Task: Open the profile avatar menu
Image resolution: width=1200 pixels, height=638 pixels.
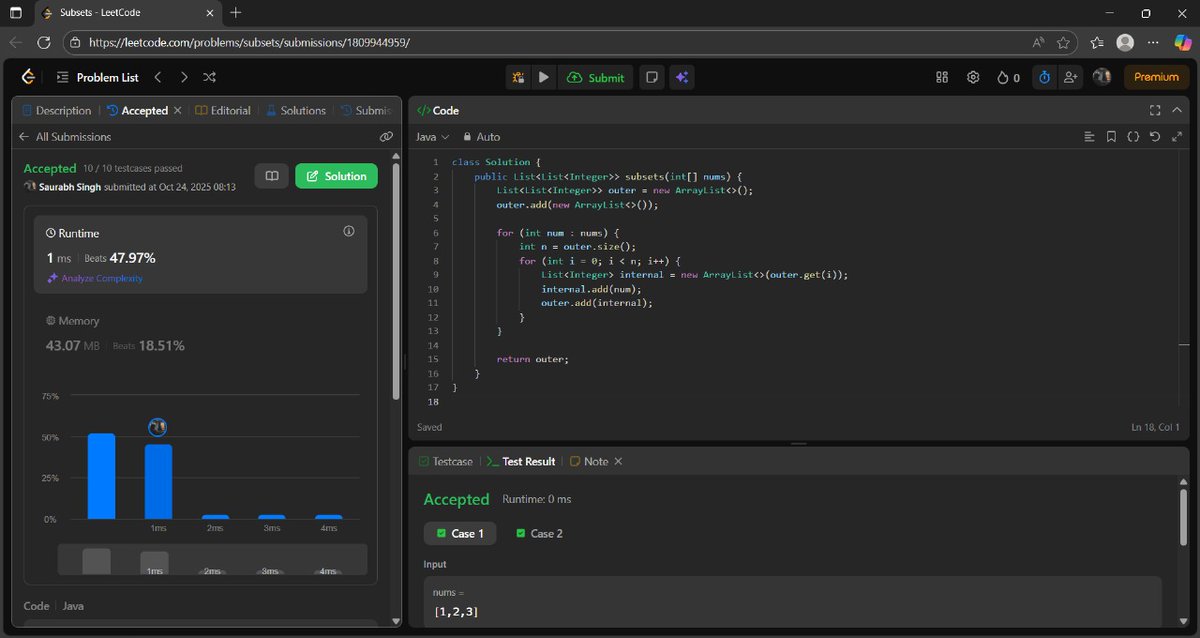Action: 1102,77
